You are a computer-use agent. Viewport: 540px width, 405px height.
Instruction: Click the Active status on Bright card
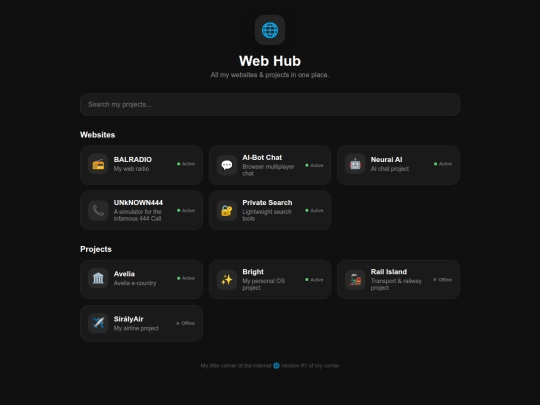314,280
